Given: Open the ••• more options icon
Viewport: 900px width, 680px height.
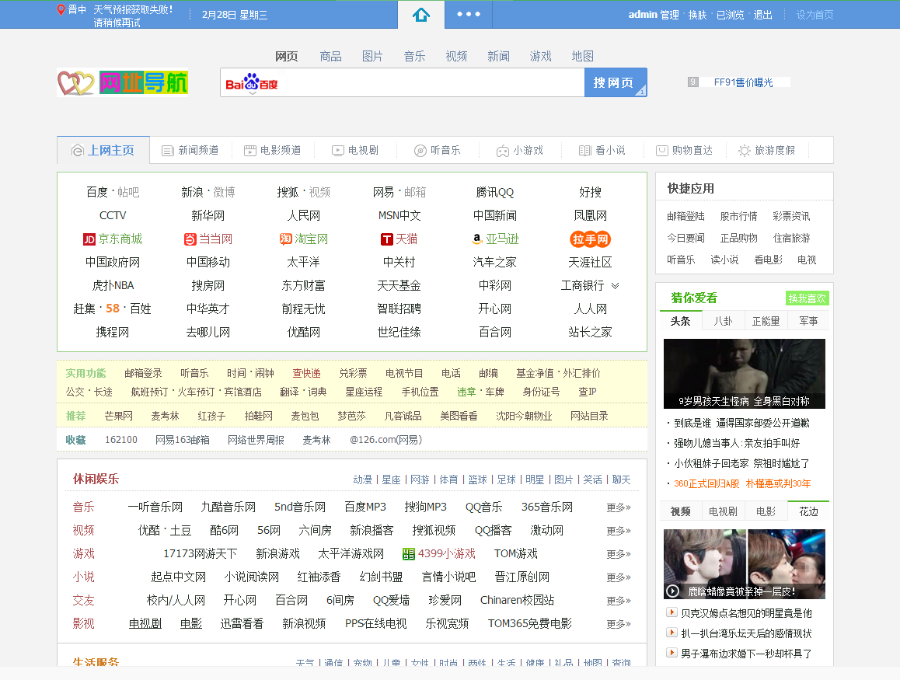Looking at the screenshot, I should 468,14.
